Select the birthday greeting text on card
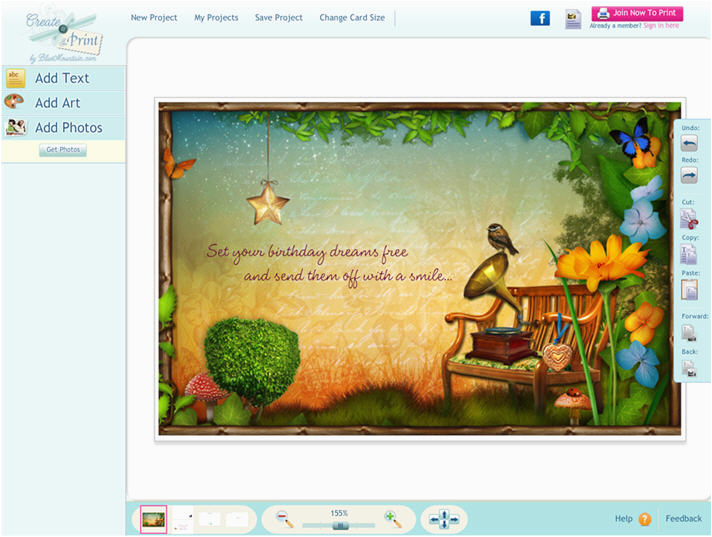 click(330, 265)
